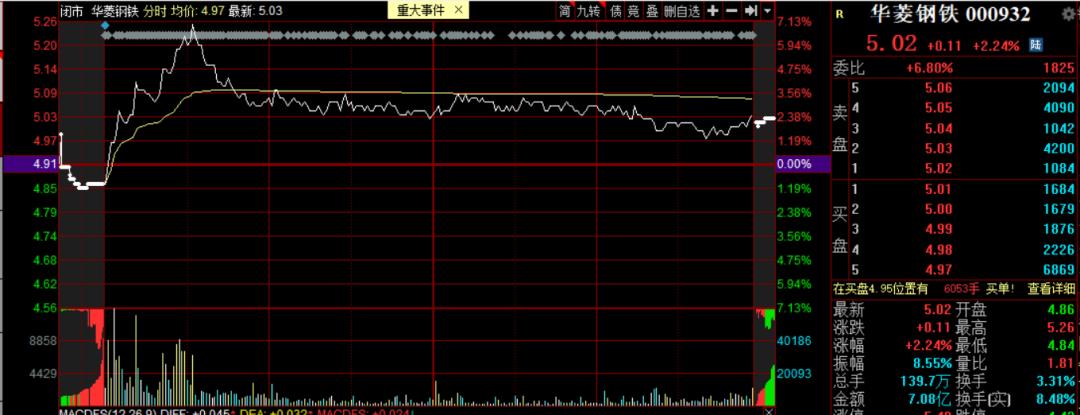Click buy level 1 price 5.01

coord(939,189)
